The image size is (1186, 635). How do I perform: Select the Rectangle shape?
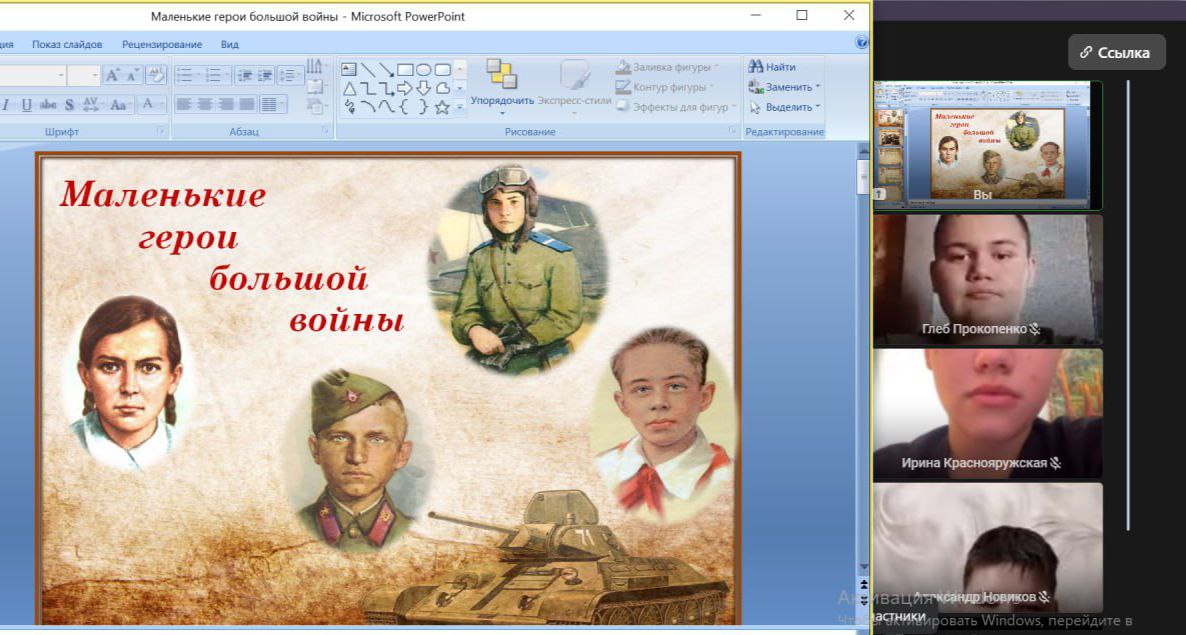(x=405, y=70)
